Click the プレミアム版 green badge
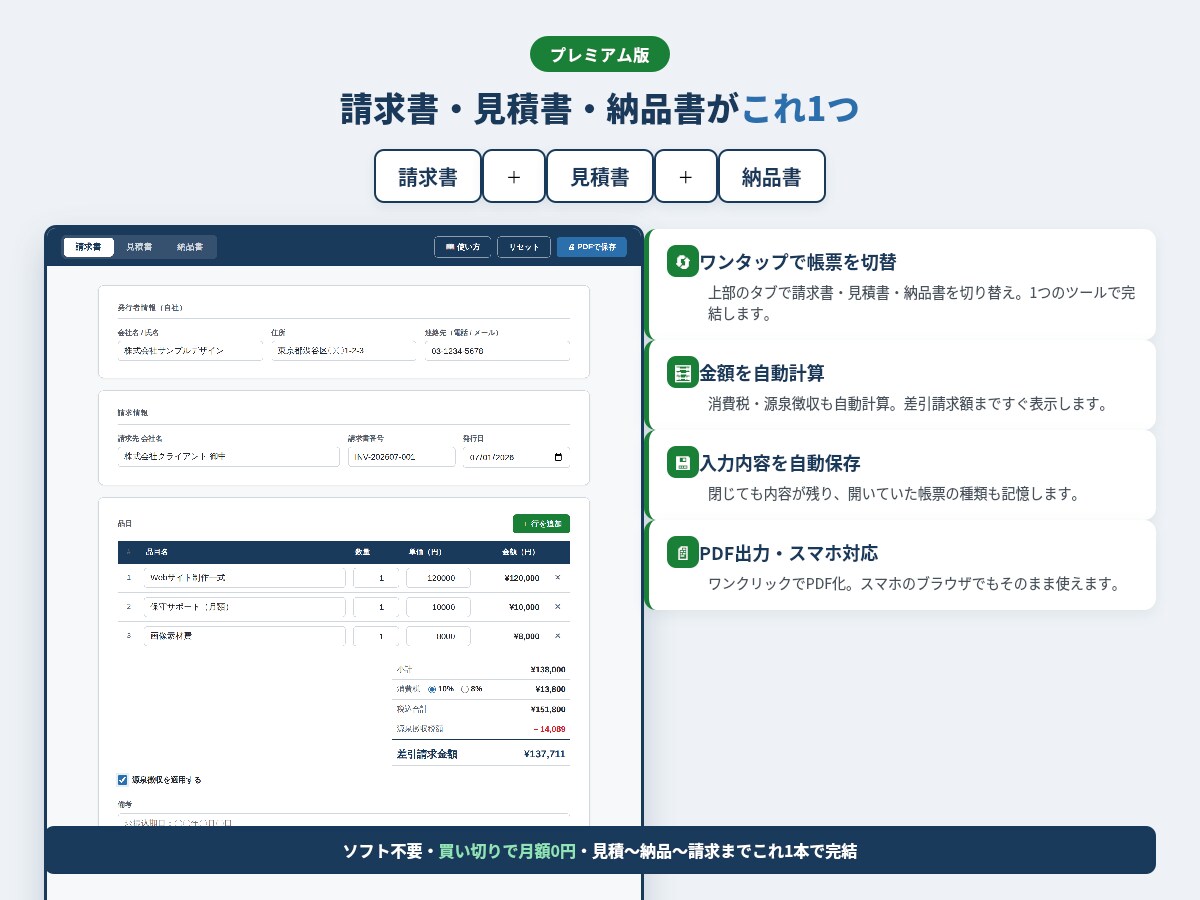The height and width of the screenshot is (900, 1200). click(x=600, y=54)
